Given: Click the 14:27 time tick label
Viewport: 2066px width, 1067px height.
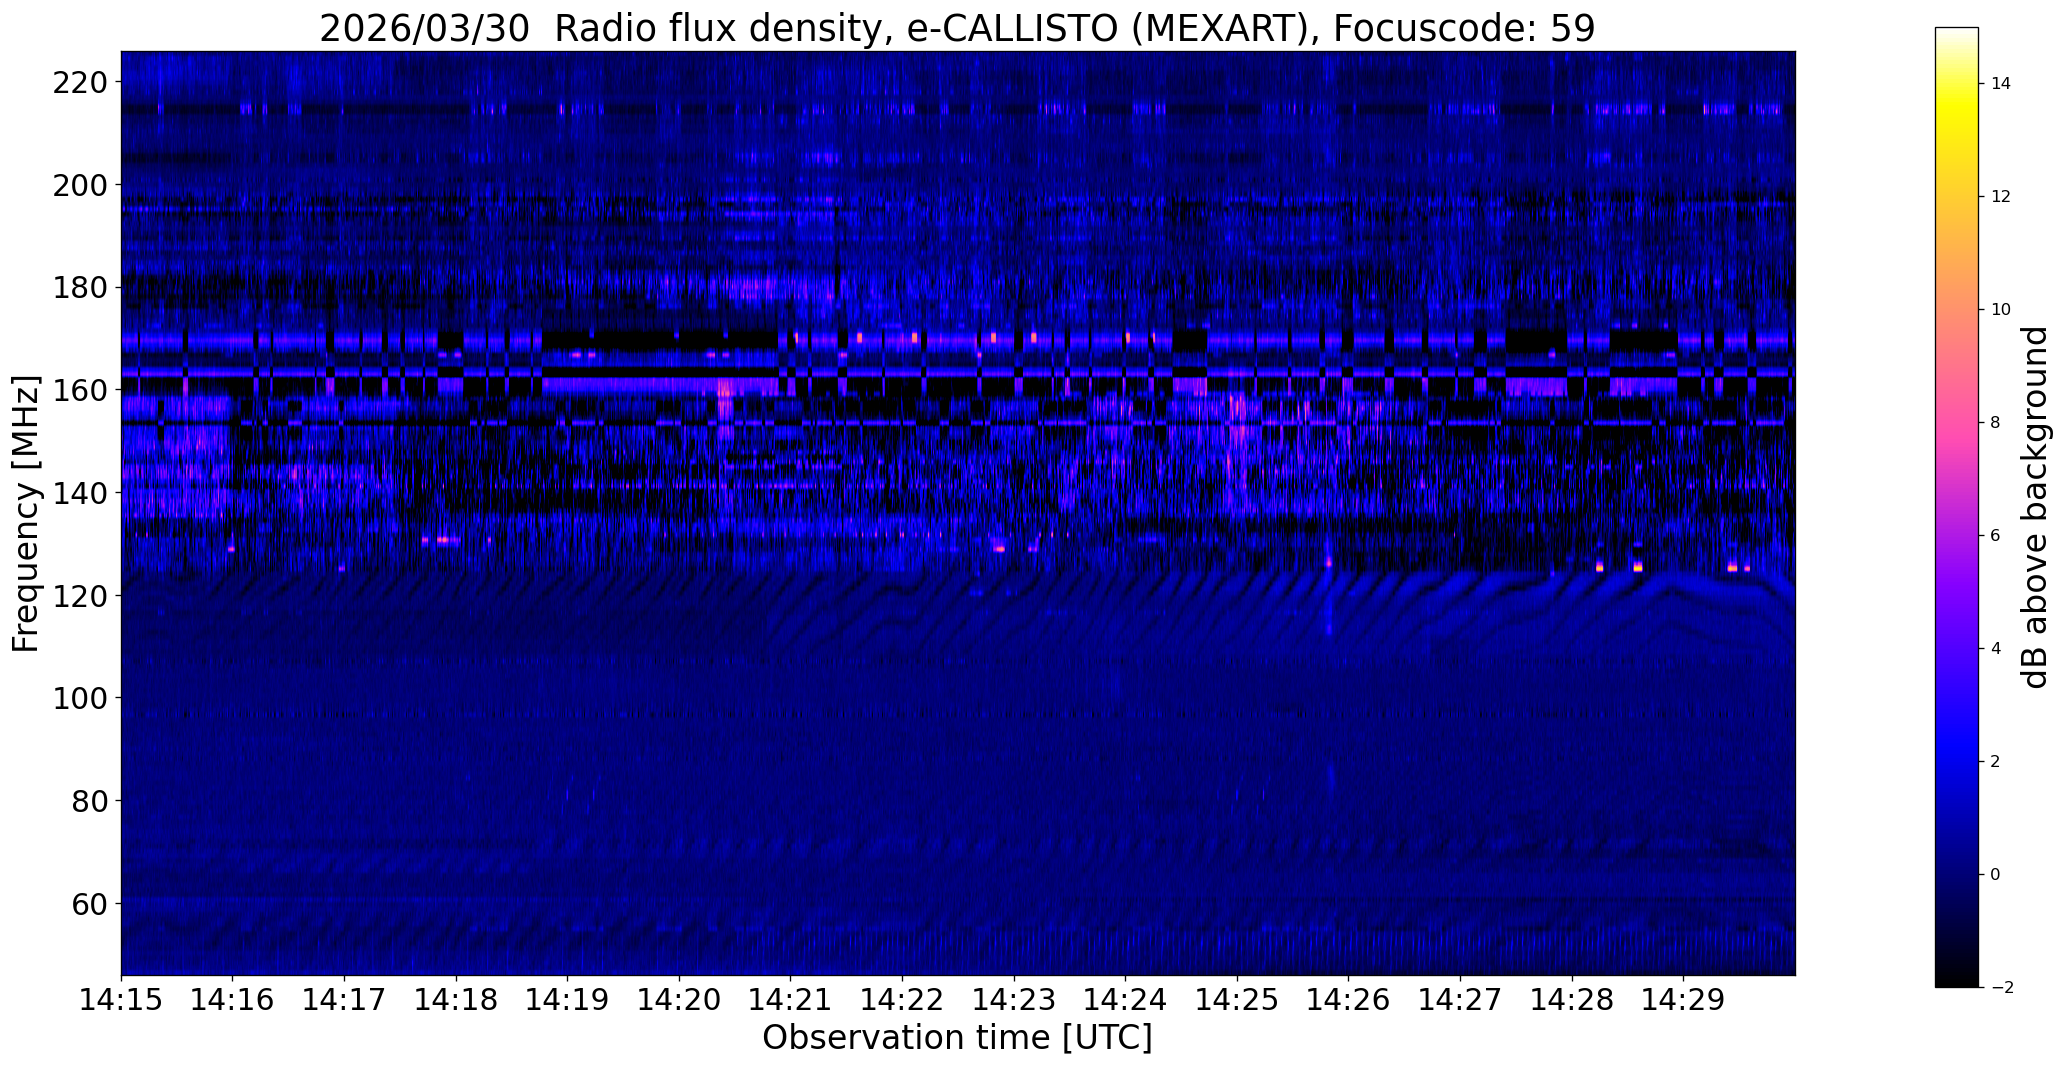Looking at the screenshot, I should coord(1461,1000).
